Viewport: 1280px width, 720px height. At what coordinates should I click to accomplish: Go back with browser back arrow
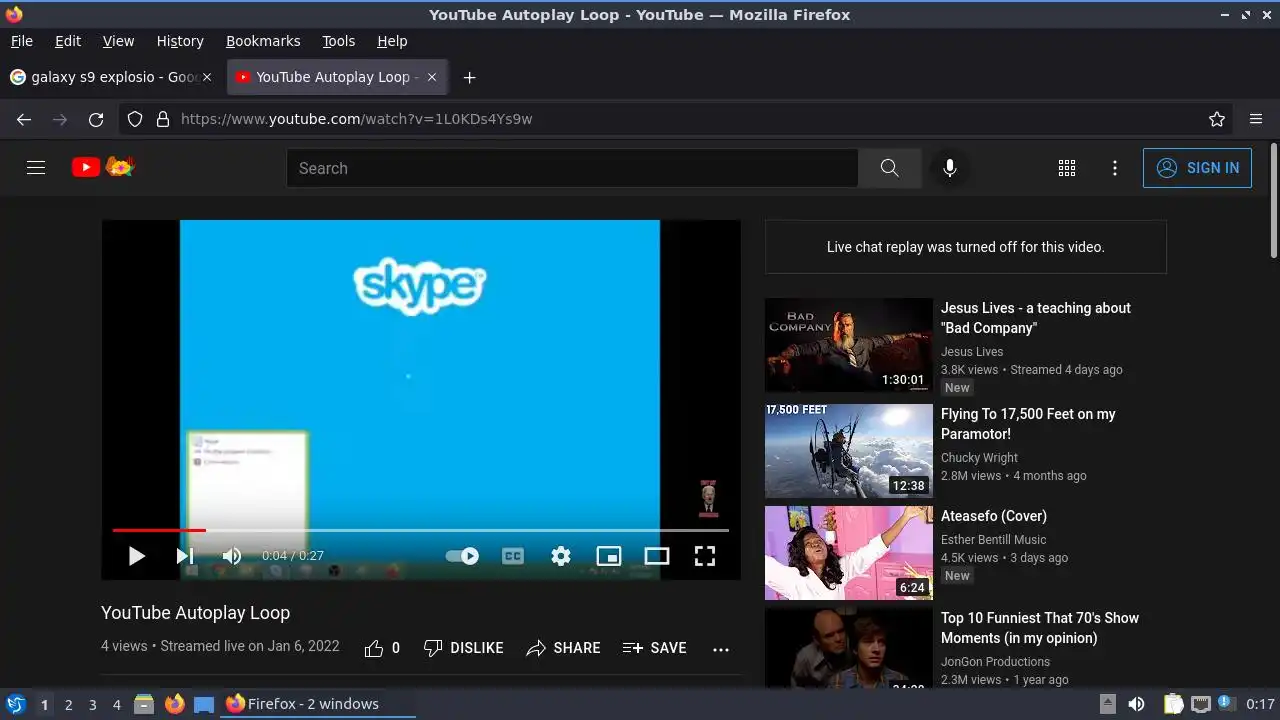[x=24, y=119]
